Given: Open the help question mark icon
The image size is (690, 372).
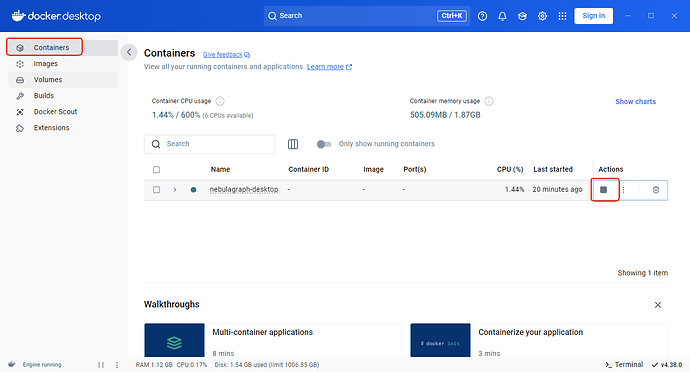Looking at the screenshot, I should click(482, 16).
